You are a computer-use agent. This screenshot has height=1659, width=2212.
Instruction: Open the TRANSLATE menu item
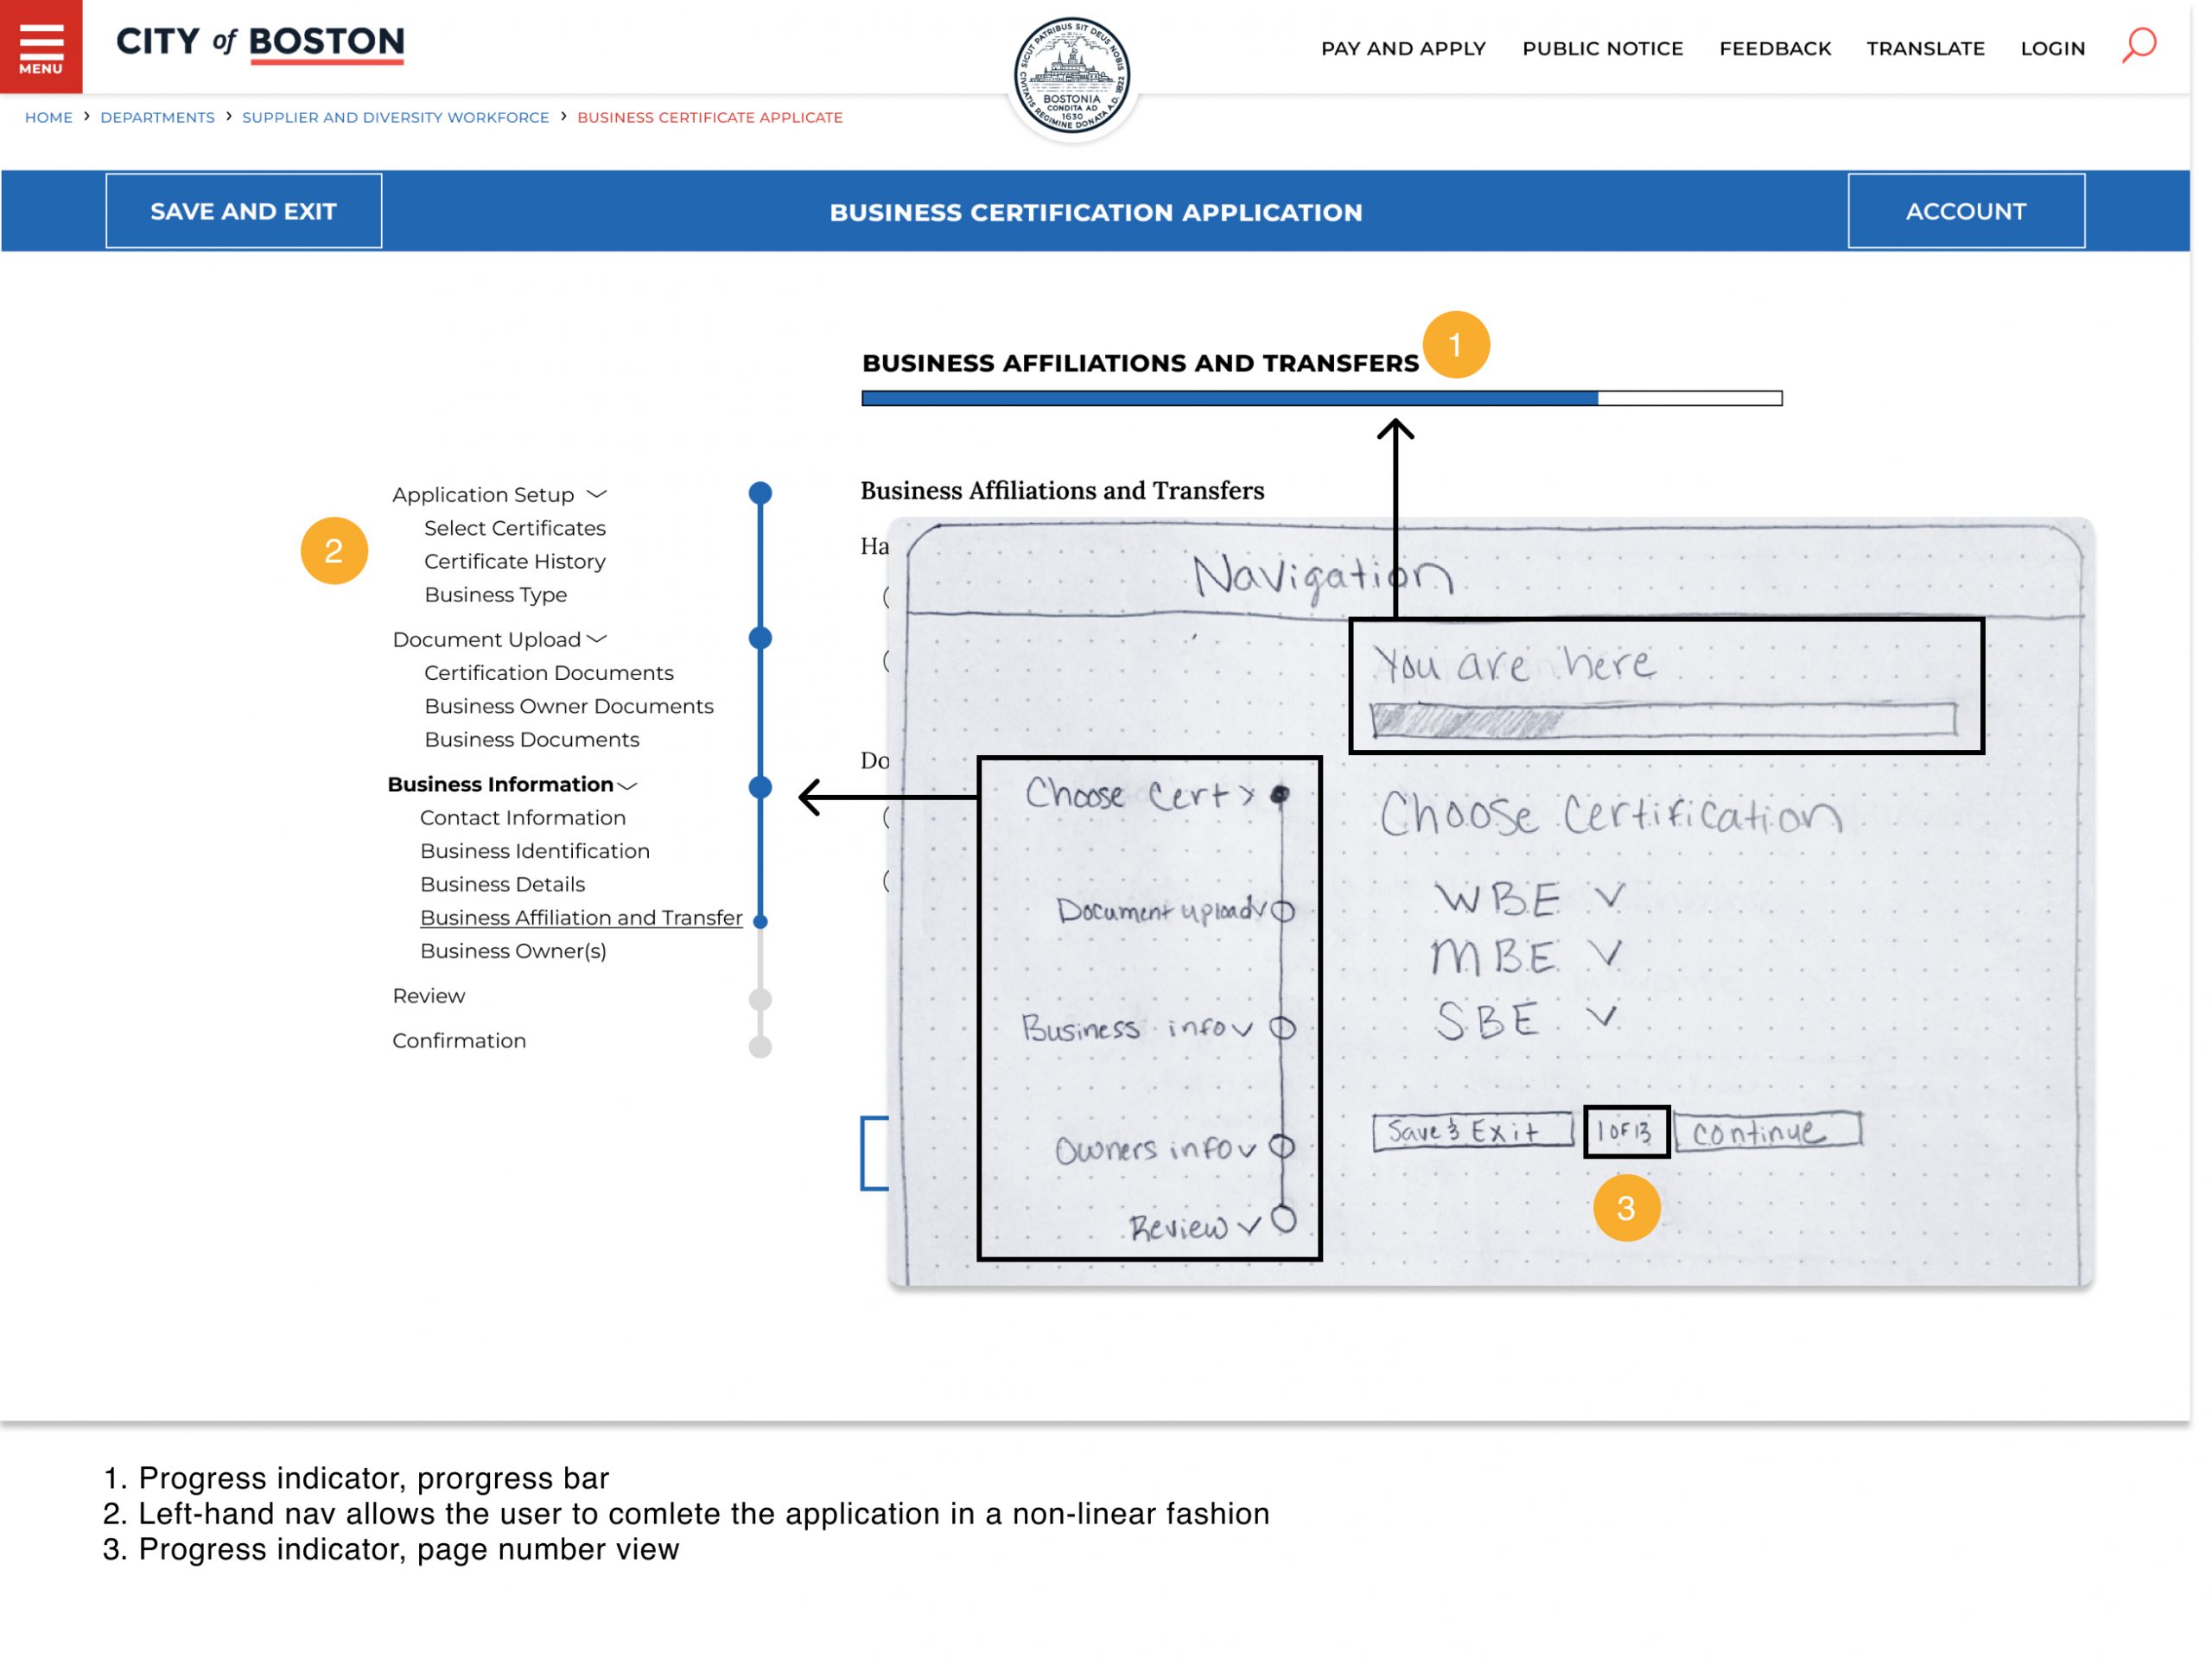click(1925, 48)
